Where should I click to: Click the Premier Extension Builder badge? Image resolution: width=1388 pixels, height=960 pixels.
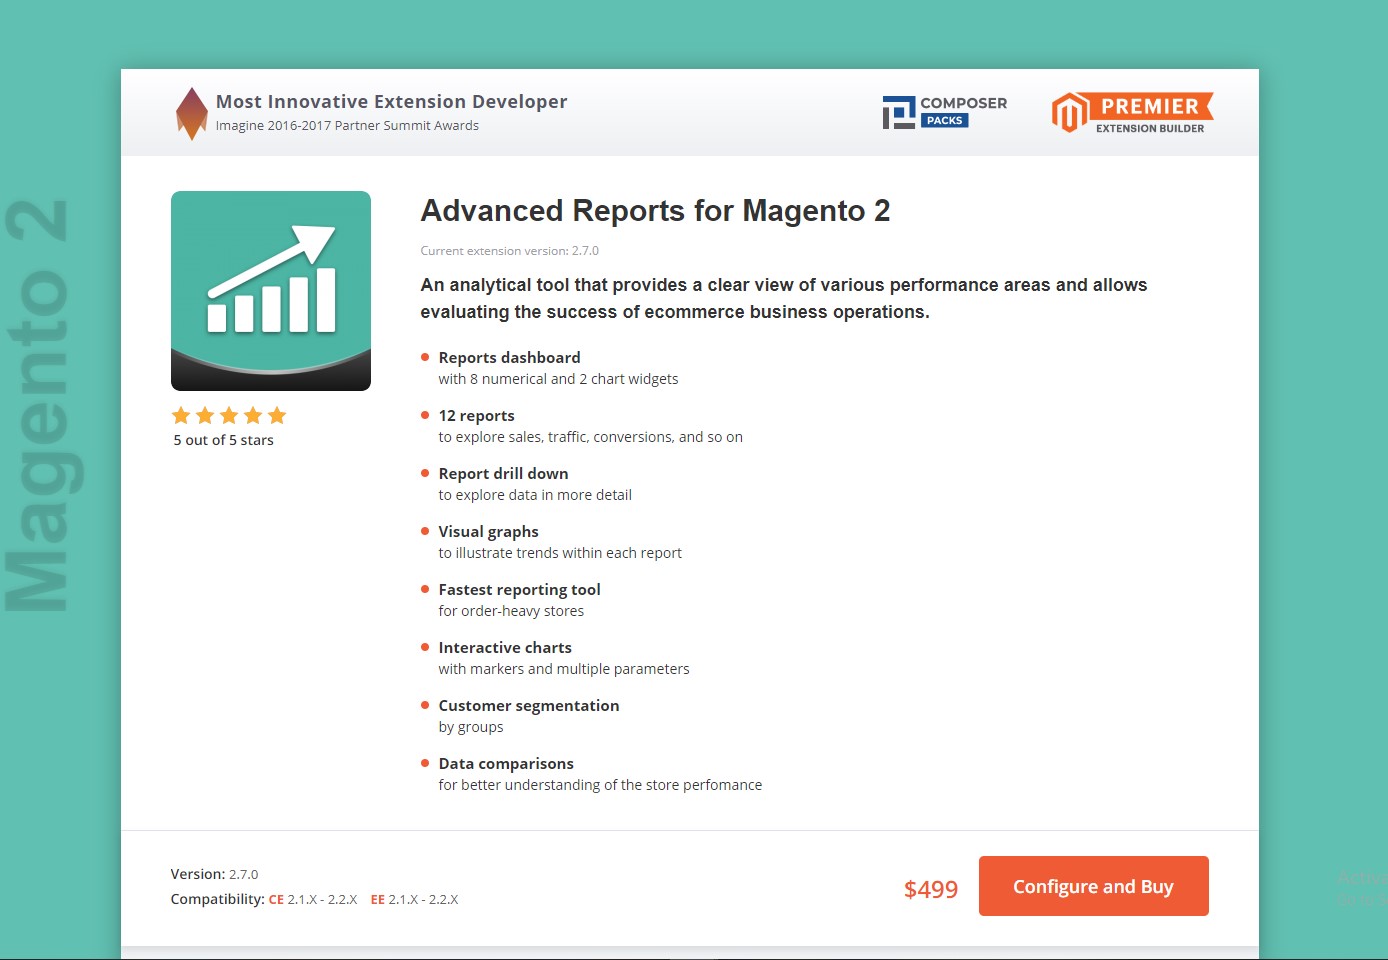1131,113
